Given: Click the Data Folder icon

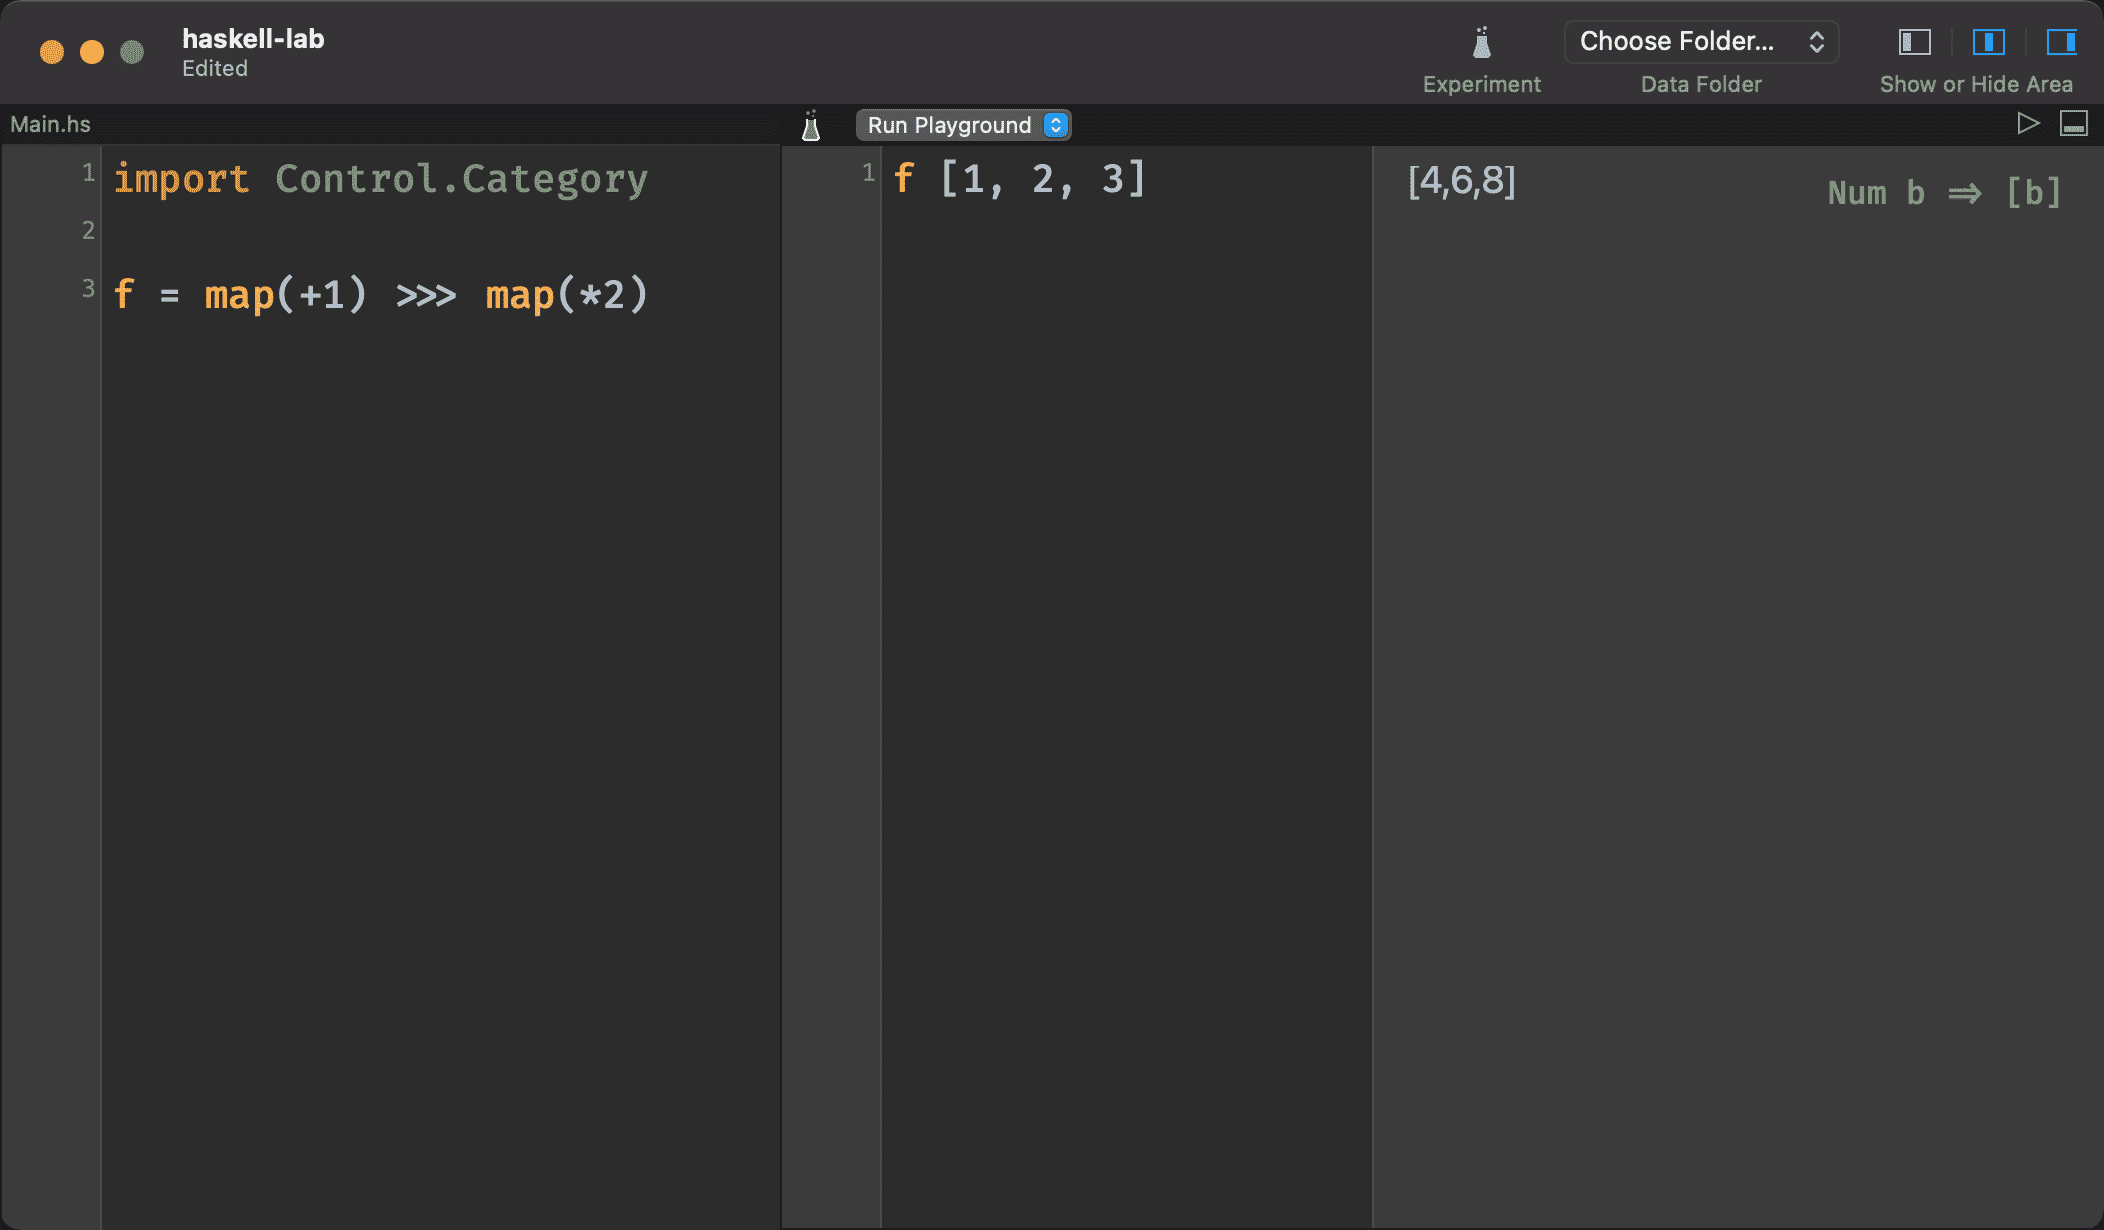Looking at the screenshot, I should click(x=1701, y=42).
